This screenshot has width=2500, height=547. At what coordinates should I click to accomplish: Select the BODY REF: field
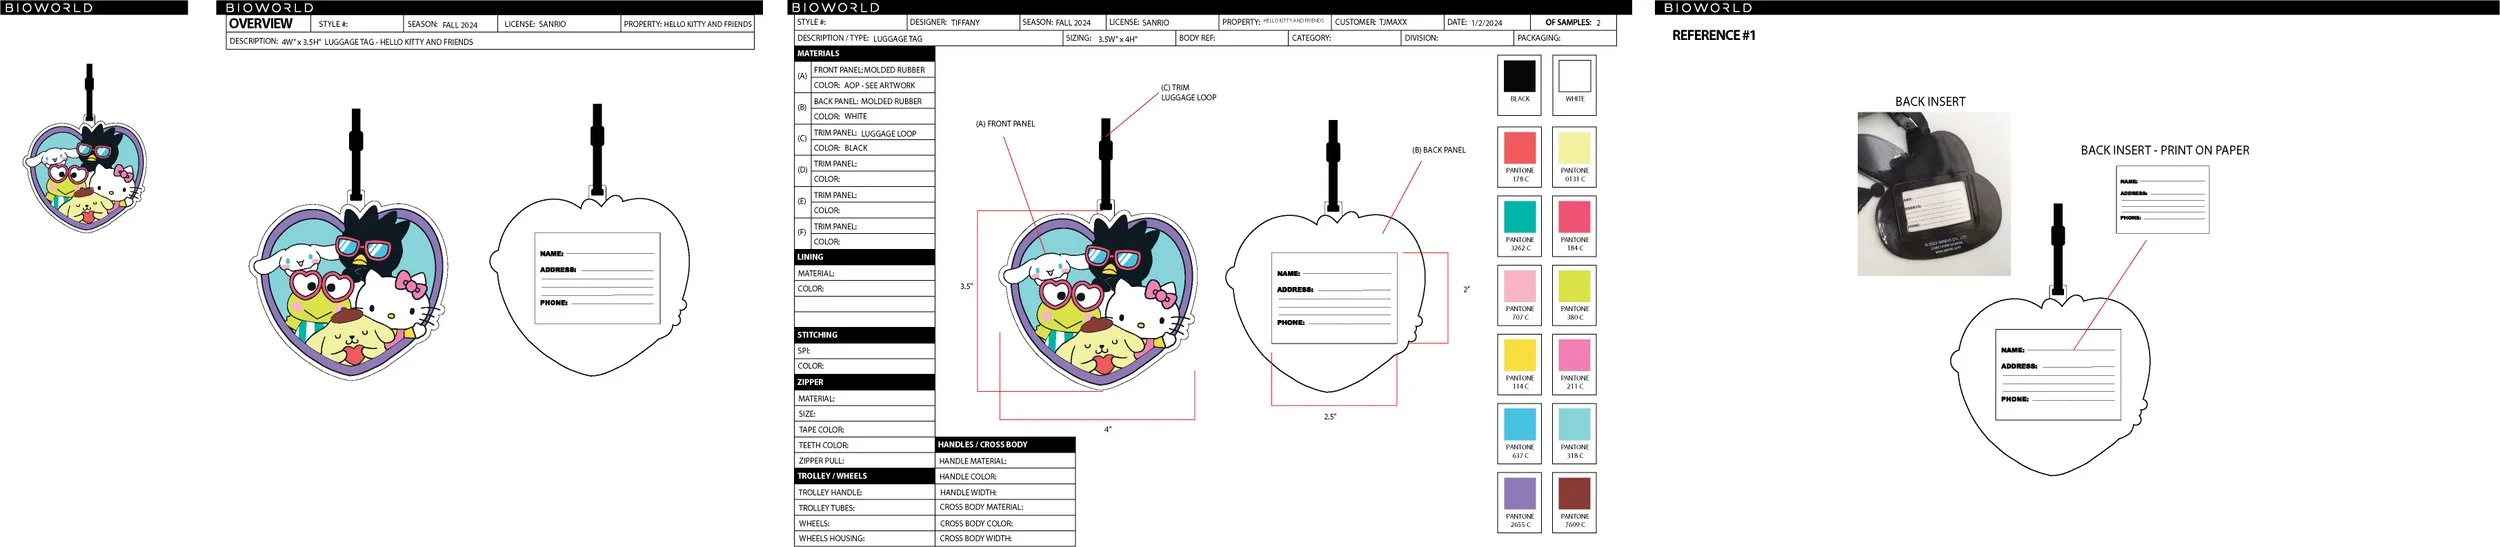pos(1231,38)
